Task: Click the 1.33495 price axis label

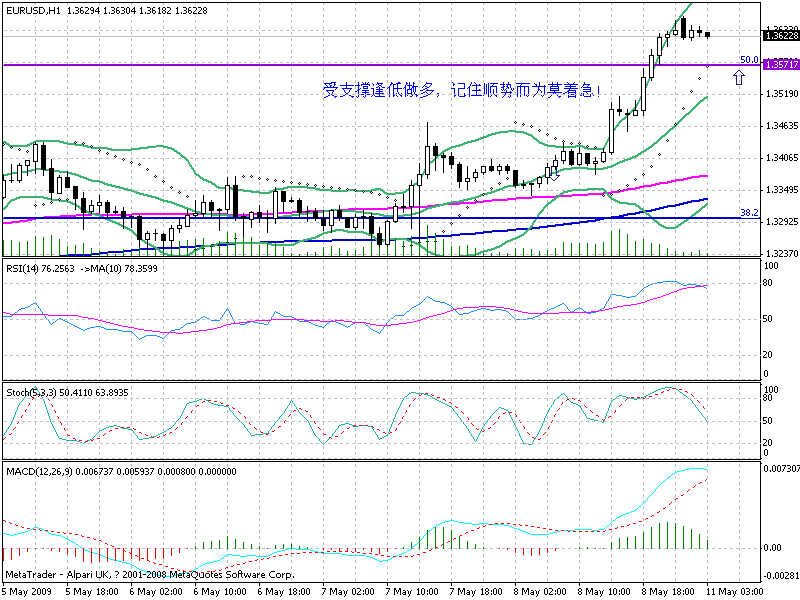Action: point(782,190)
